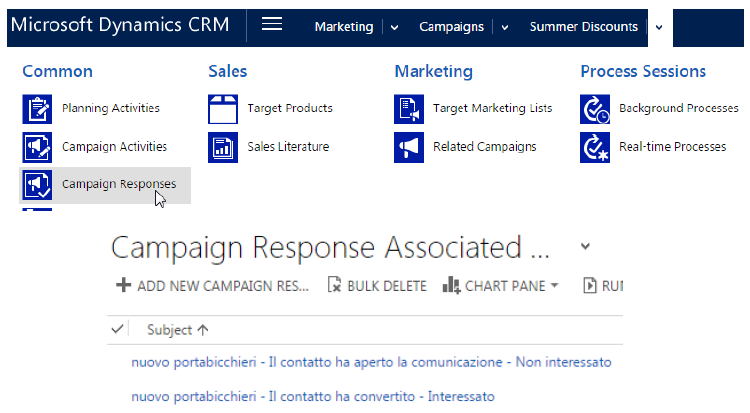Open Related Campaigns link
The image size is (750, 413).
485,146
